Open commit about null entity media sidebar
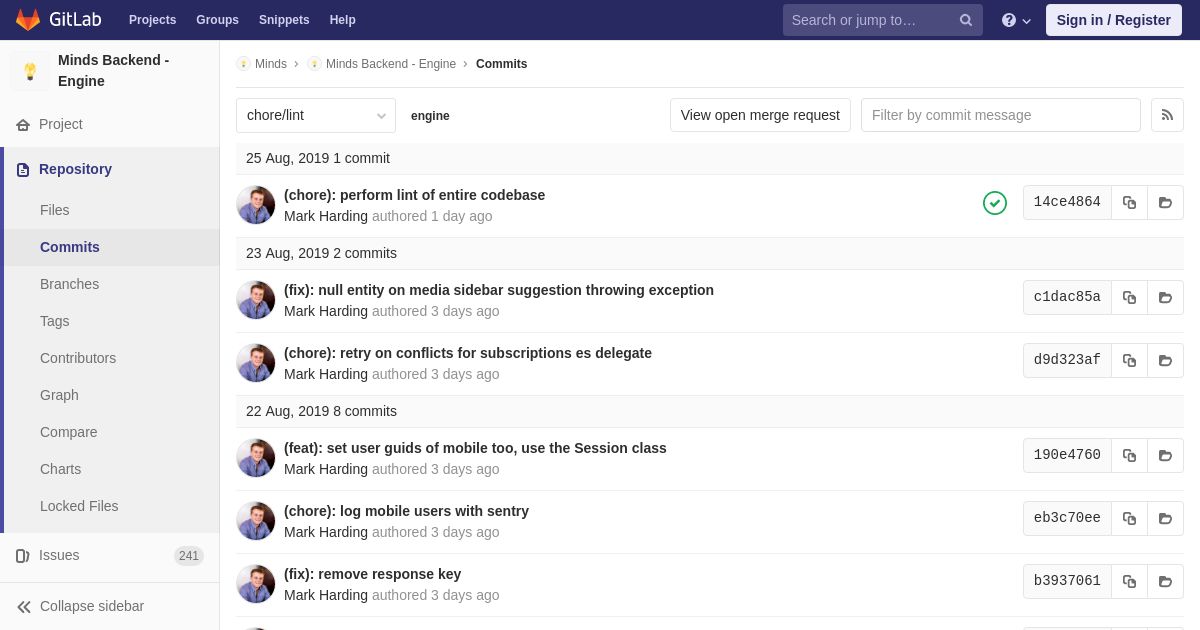Screen dimensions: 1200x630 499,290
